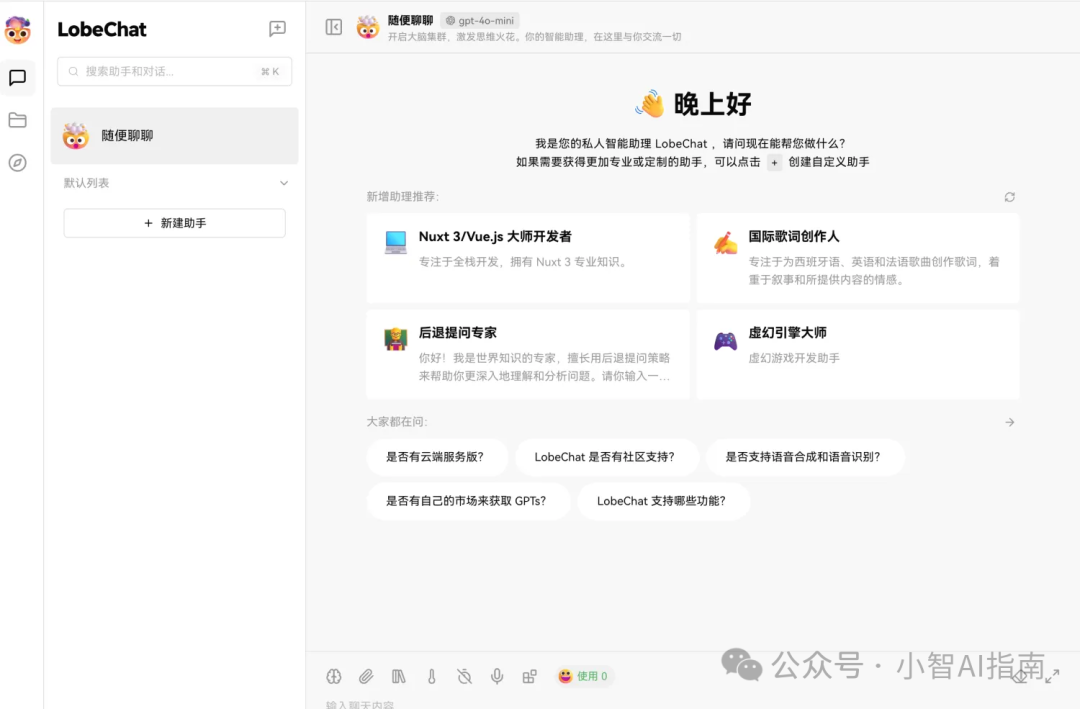
Task: Open the files folder section
Action: point(17,120)
